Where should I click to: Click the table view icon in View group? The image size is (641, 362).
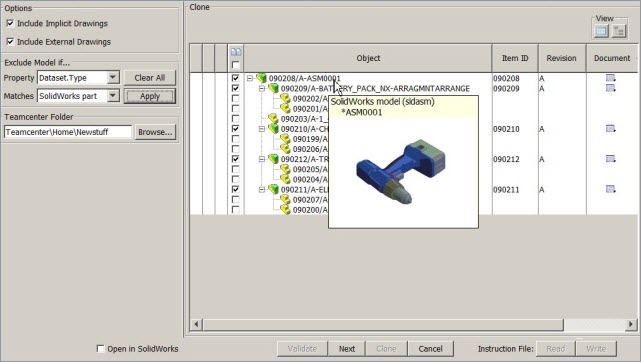(601, 31)
